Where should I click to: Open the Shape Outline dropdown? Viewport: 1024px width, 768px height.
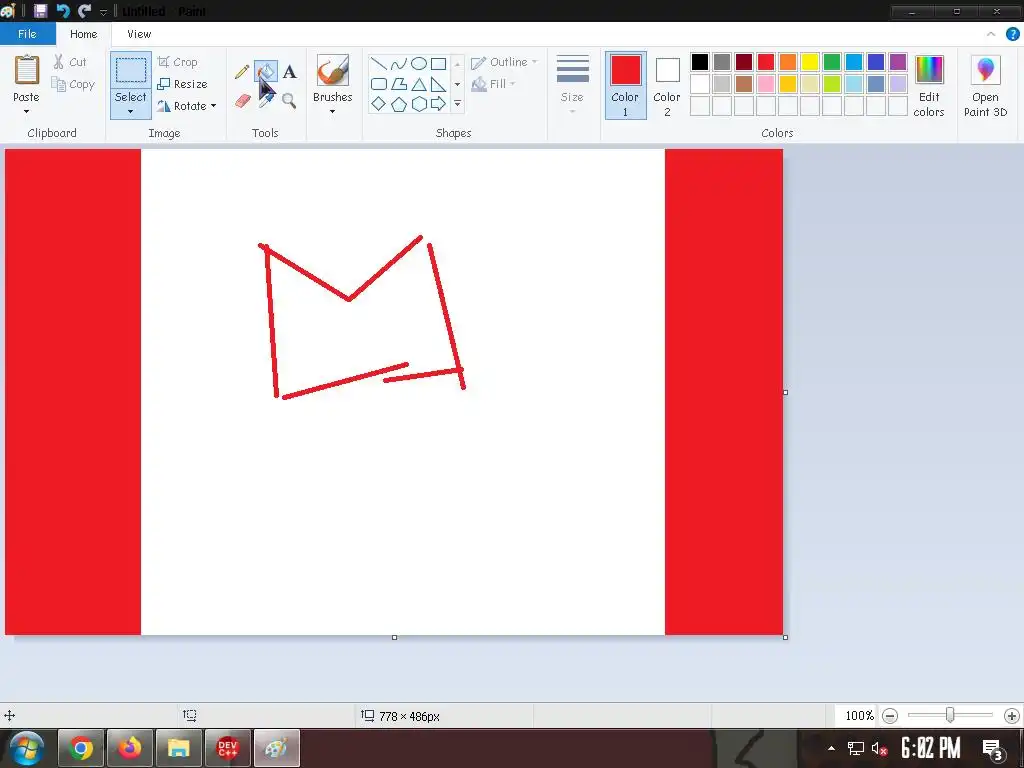pyautogui.click(x=504, y=62)
